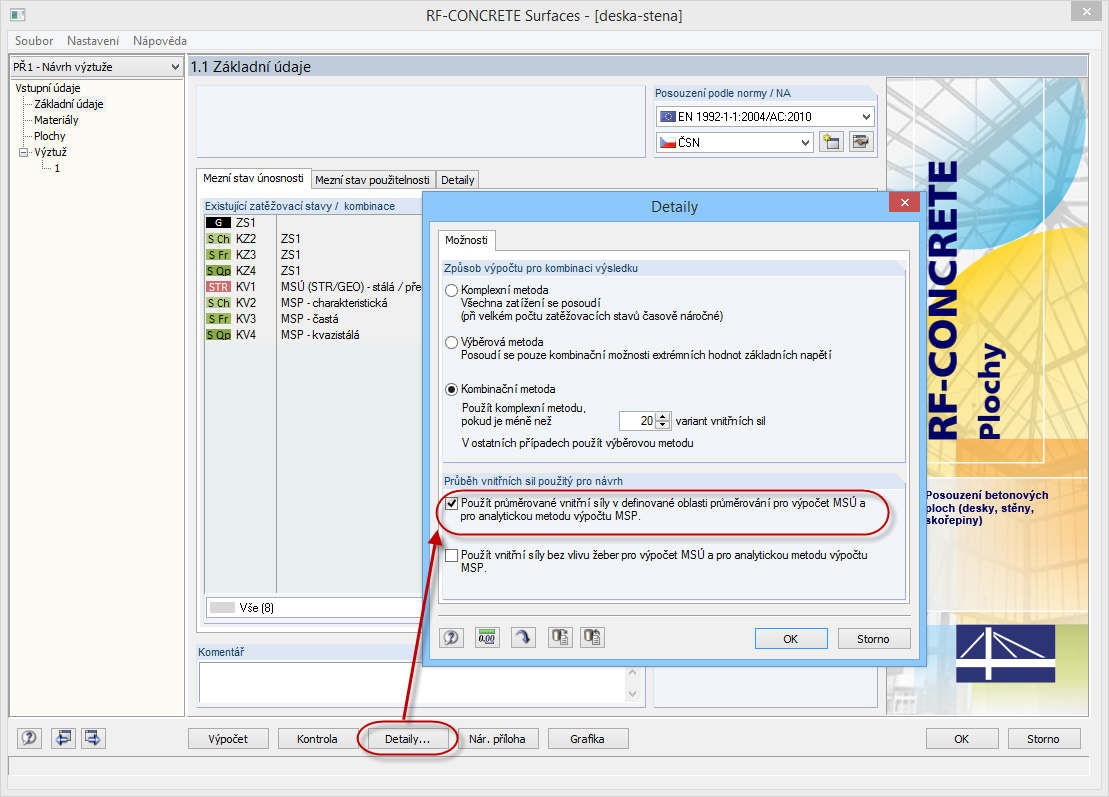Click the application icon in the title bar
Viewport: 1109px width, 797px height.
click(x=18, y=15)
